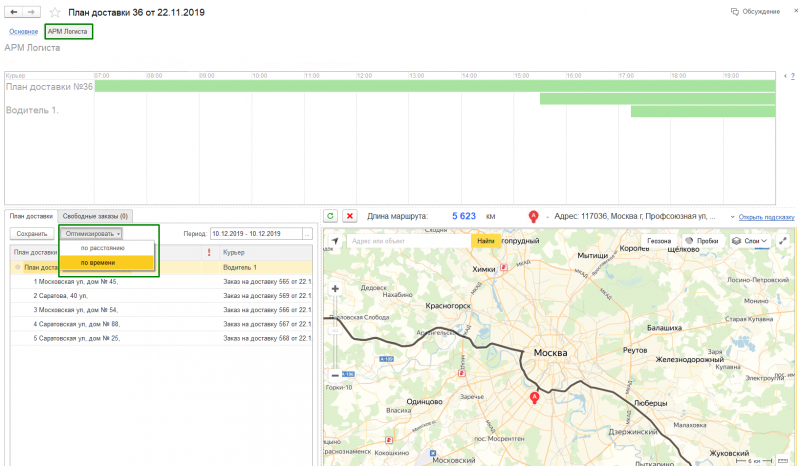Screen dimensions: 800x466
Task: Click the red X delete icon
Action: [x=350, y=216]
